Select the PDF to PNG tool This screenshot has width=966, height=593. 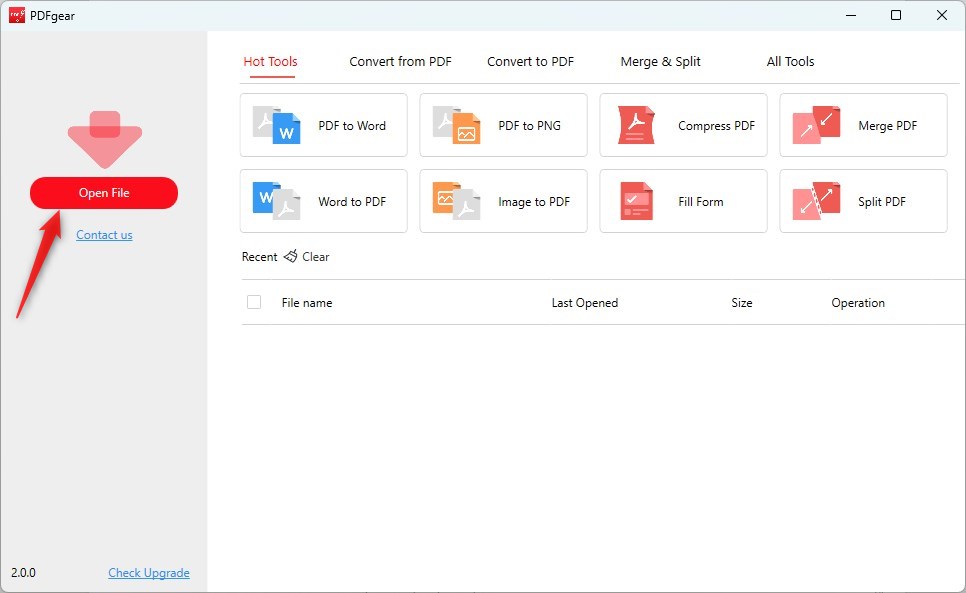502,125
